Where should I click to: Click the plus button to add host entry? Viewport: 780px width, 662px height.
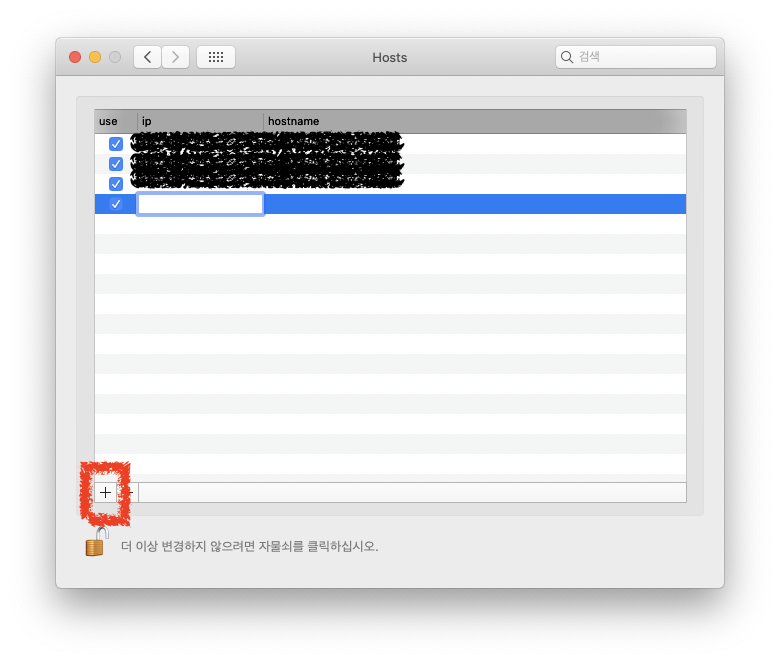tap(105, 492)
